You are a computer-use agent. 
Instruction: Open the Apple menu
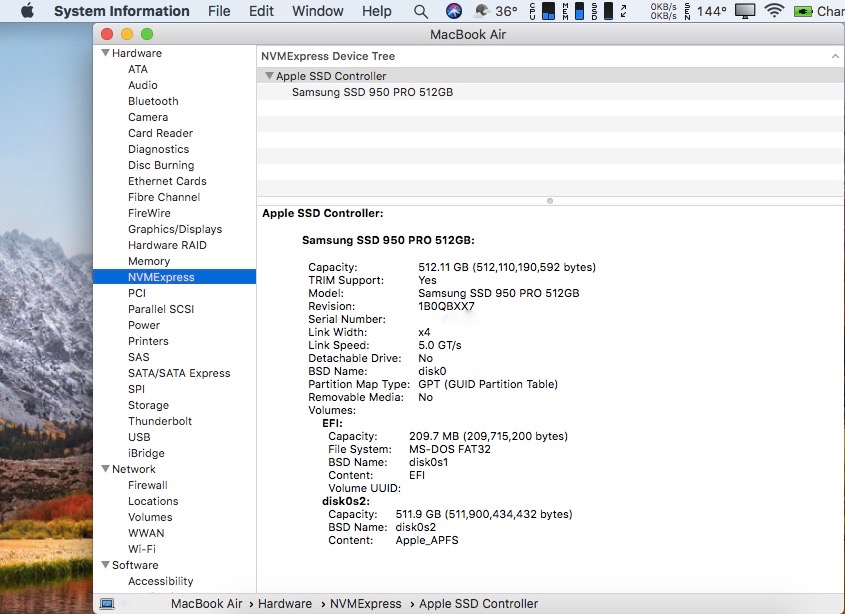pyautogui.click(x=27, y=11)
